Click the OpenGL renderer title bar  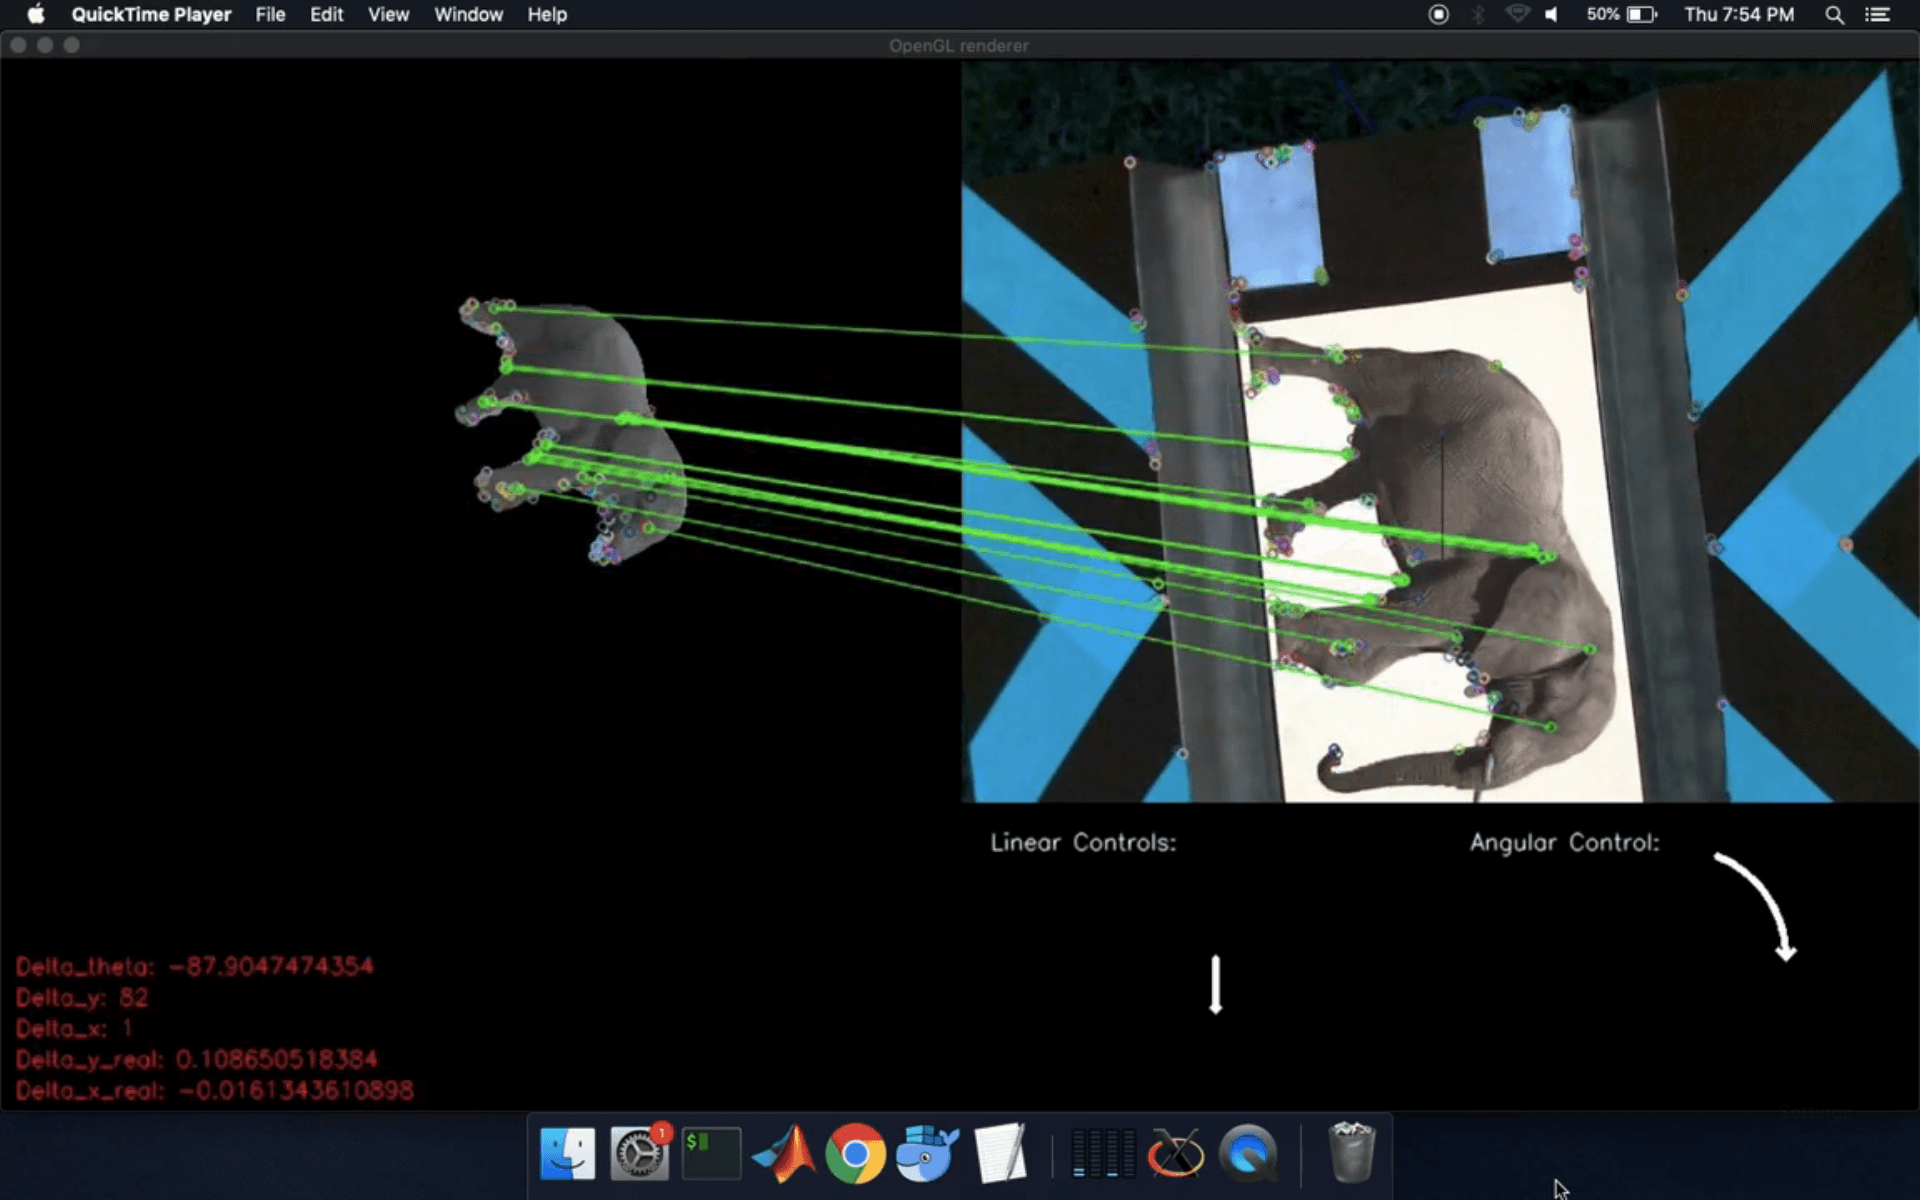pos(959,45)
